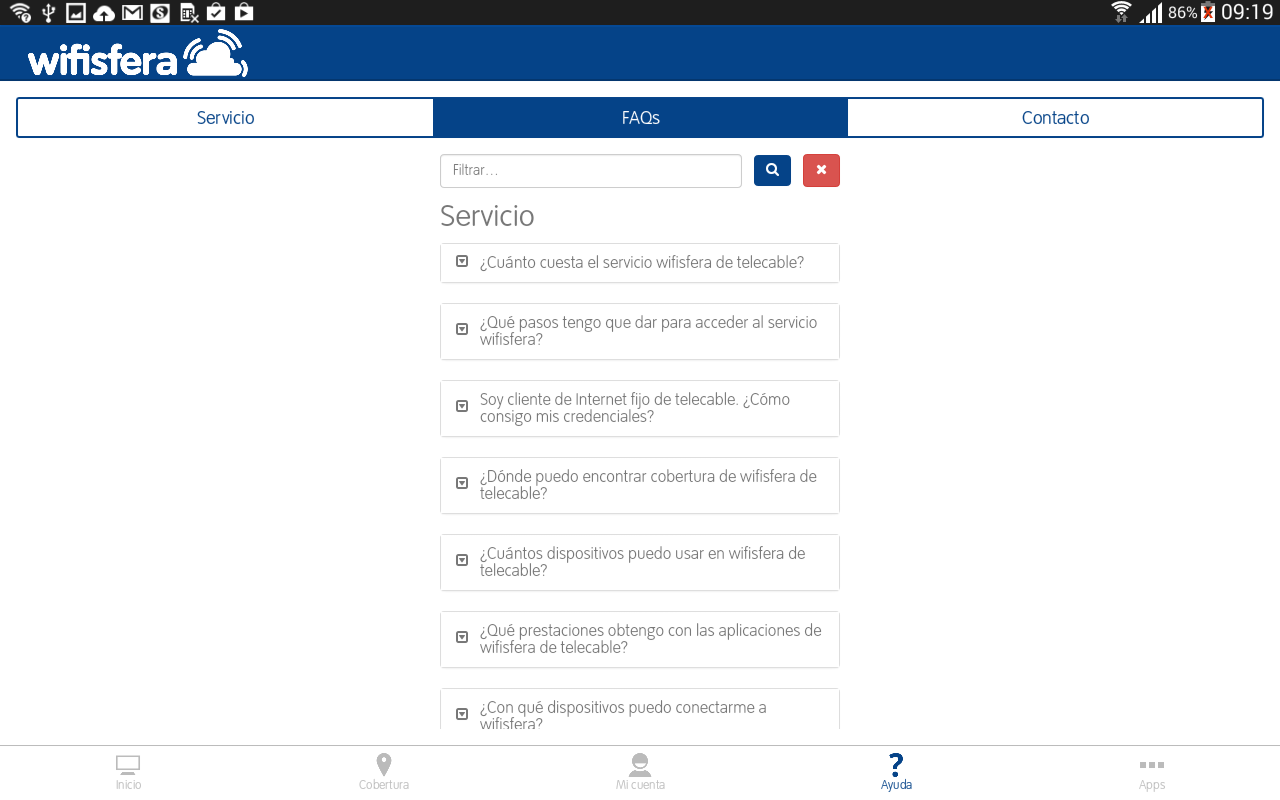Tap the Wi-Fi signal icon in status bar
Image resolution: width=1280 pixels, height=800 pixels.
1122,12
